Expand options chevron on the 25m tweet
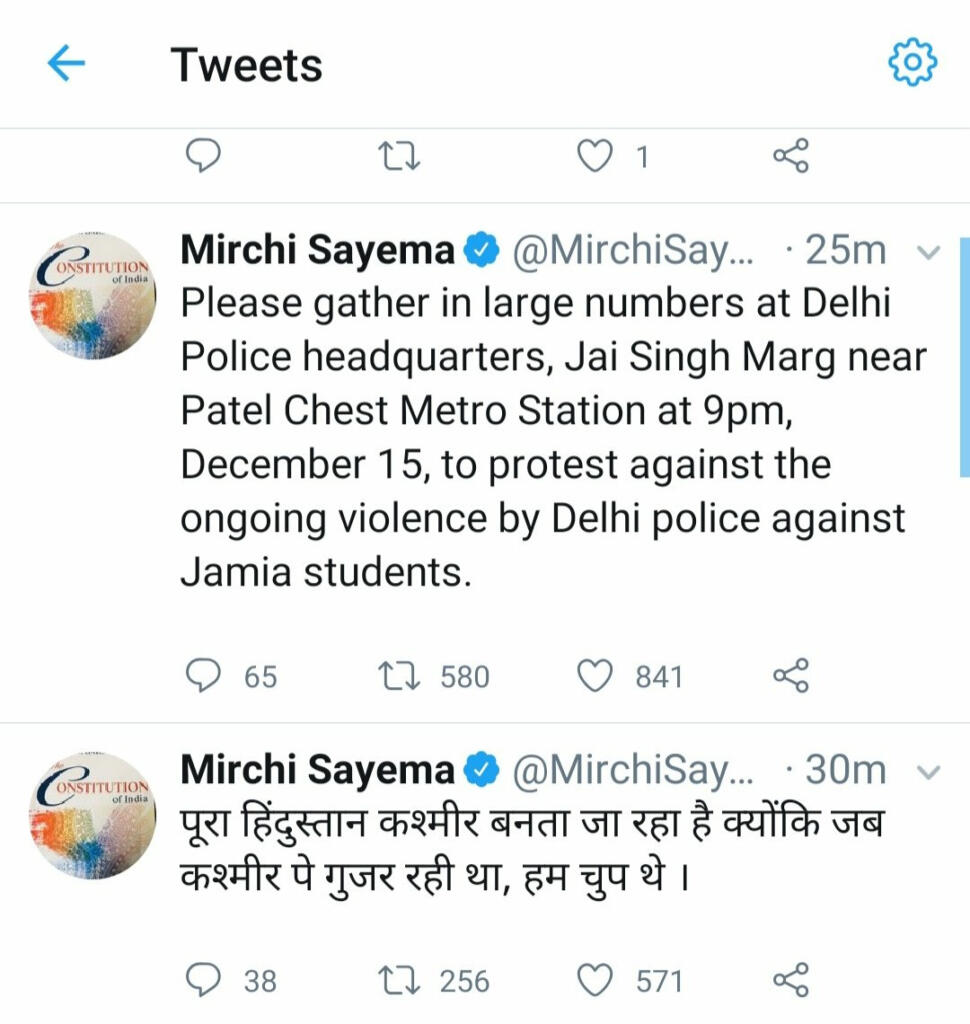Viewport: 970px width, 1024px height. tap(928, 252)
